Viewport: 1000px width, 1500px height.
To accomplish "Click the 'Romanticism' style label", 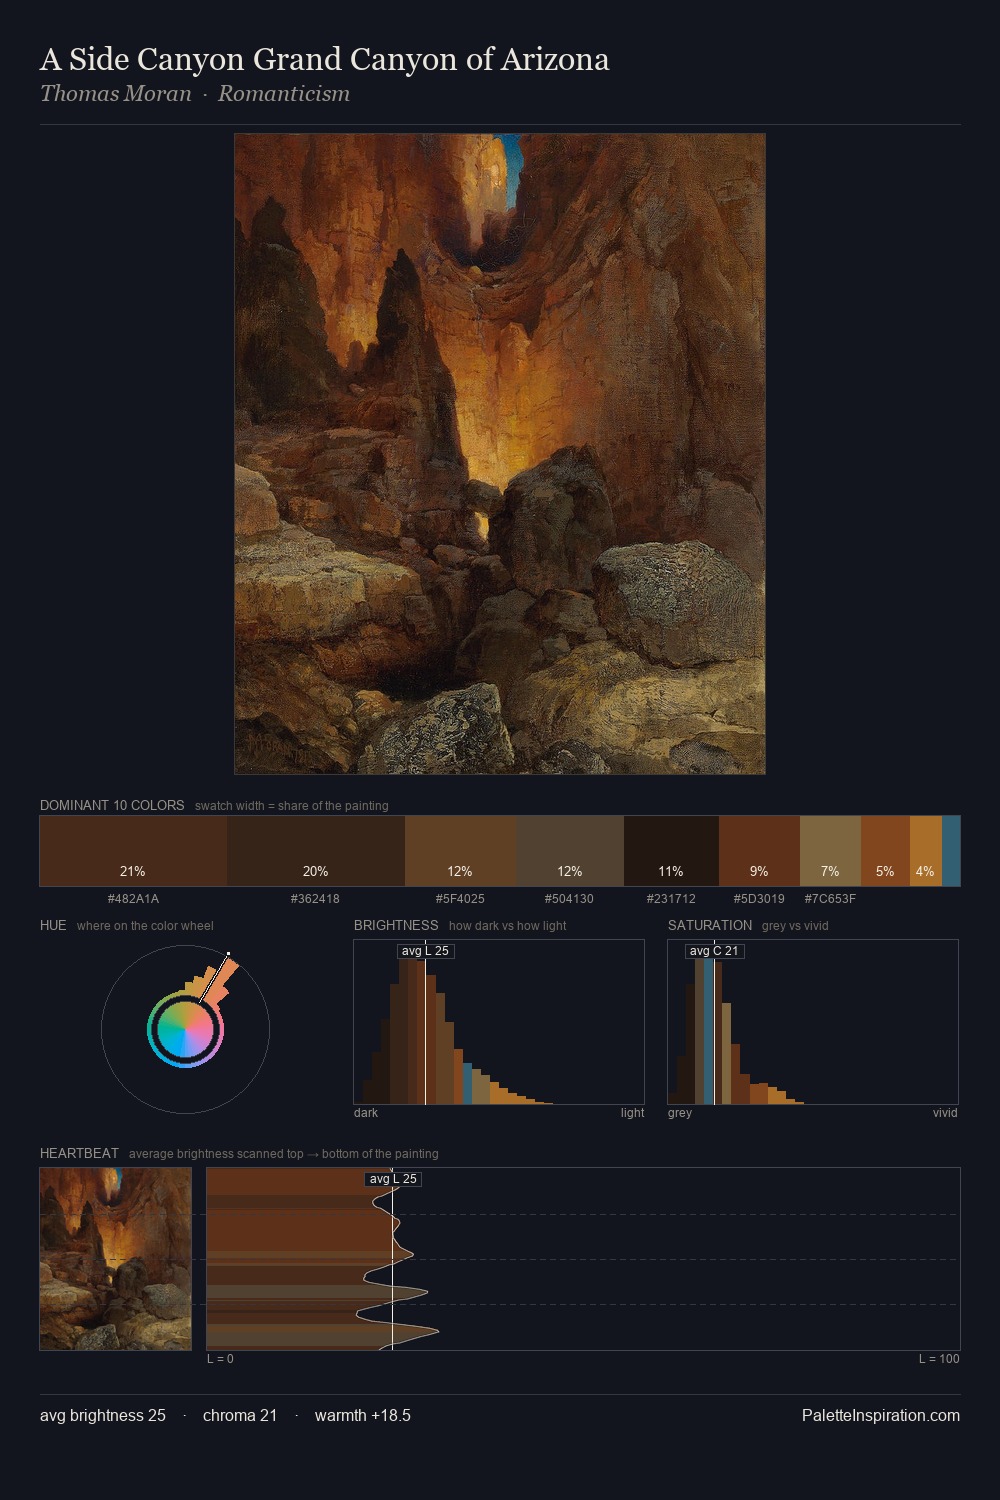I will [x=284, y=94].
